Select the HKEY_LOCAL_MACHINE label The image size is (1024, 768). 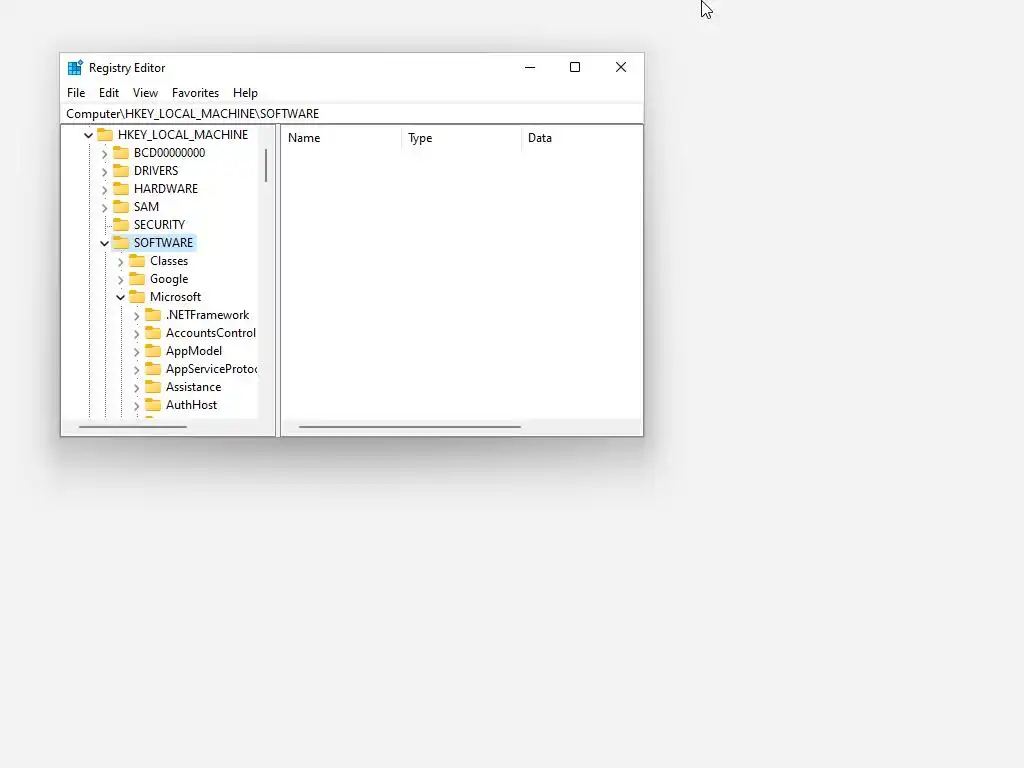[x=183, y=135]
